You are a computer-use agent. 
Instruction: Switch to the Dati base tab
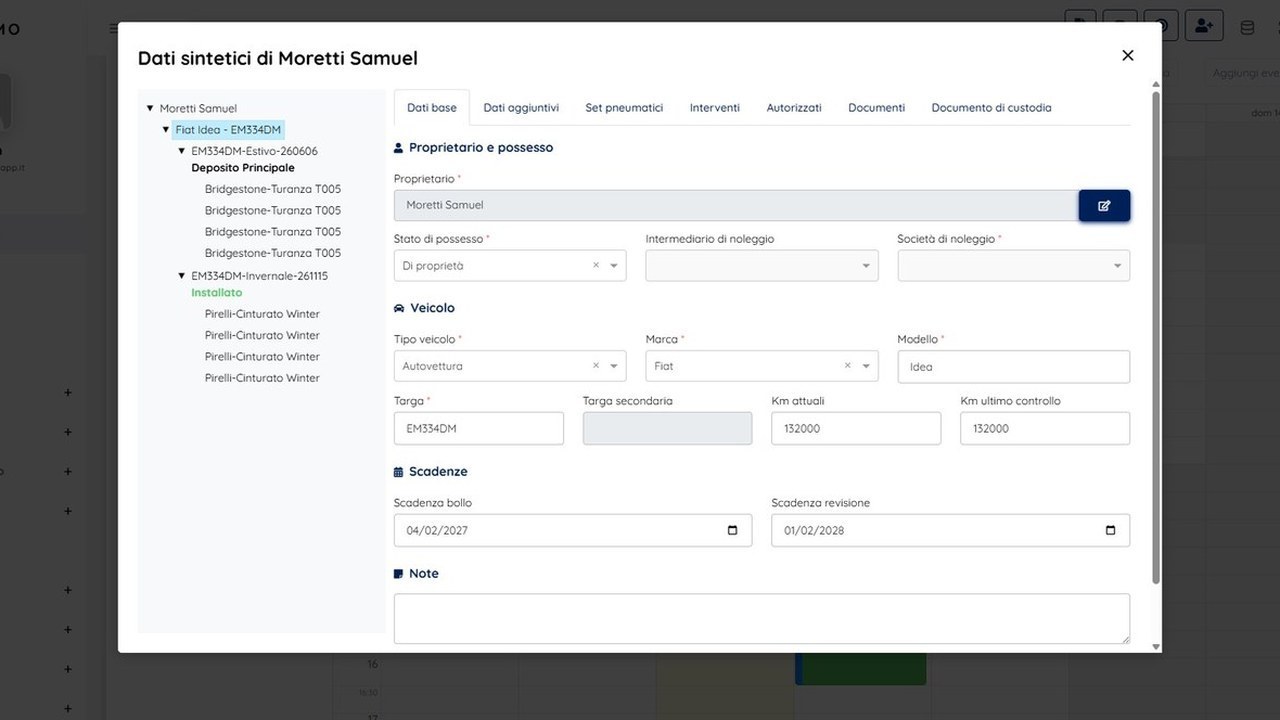[432, 108]
